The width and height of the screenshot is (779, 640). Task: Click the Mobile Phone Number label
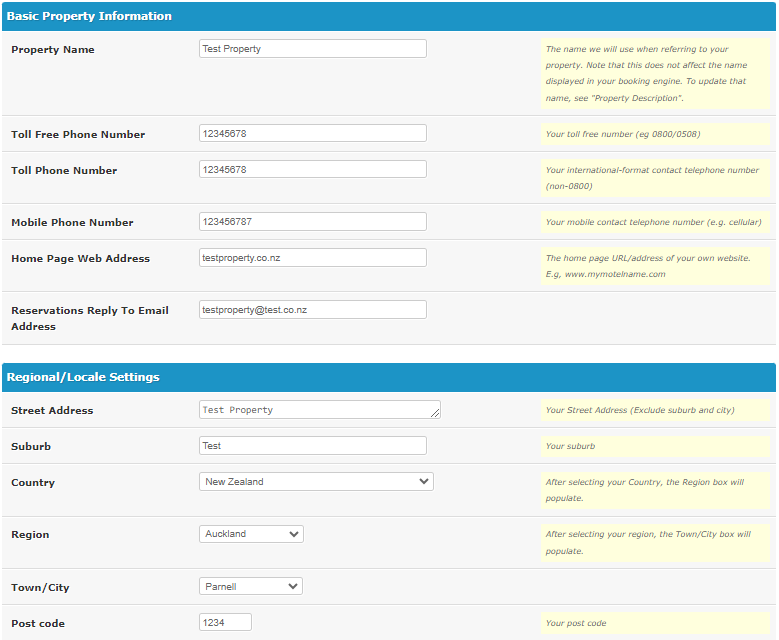click(72, 223)
